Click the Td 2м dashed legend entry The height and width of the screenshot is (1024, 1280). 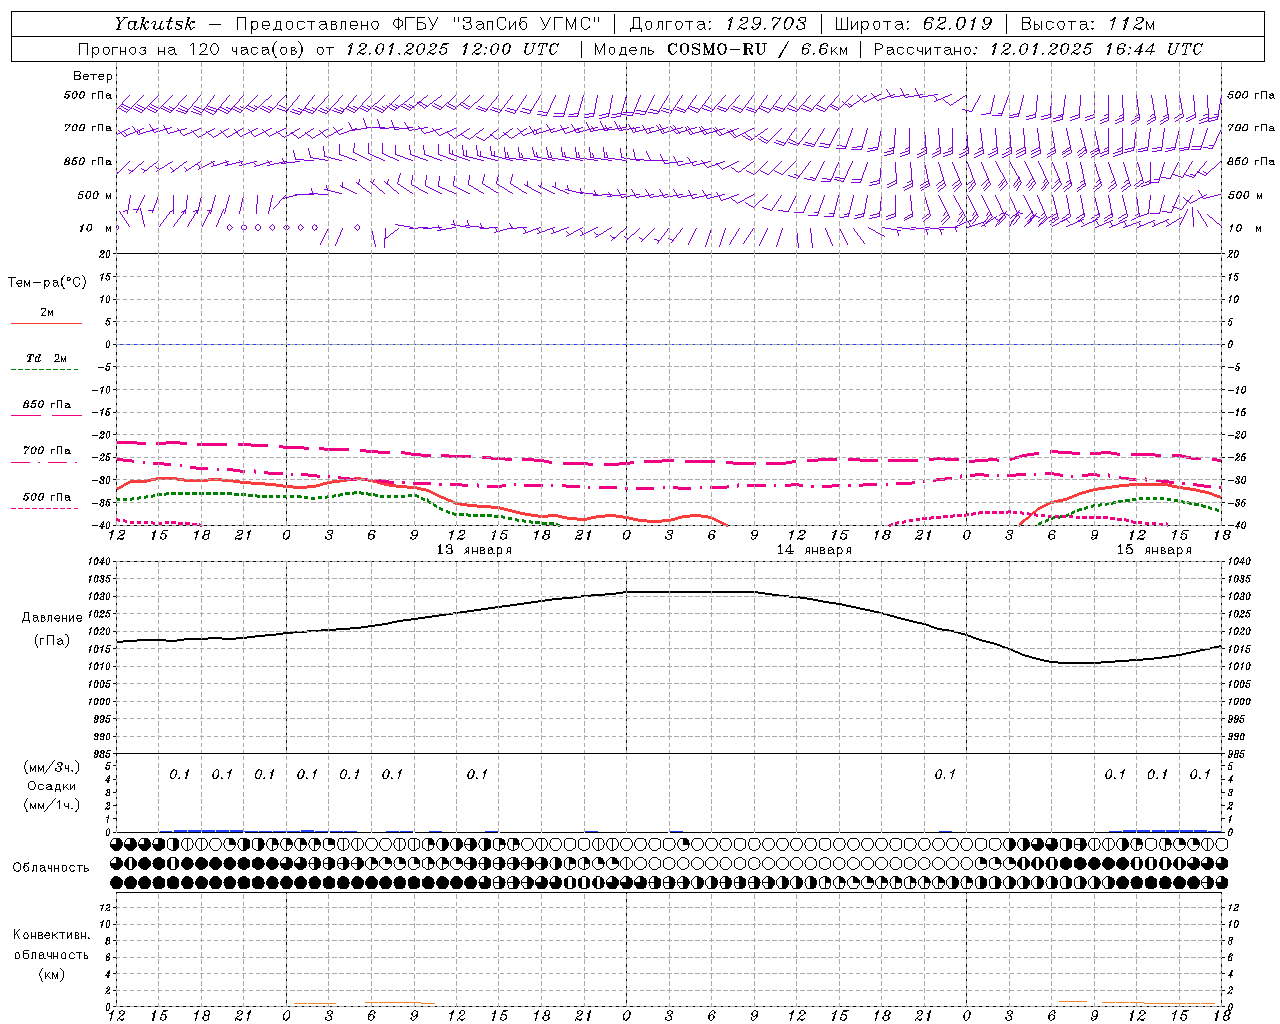coord(46,362)
